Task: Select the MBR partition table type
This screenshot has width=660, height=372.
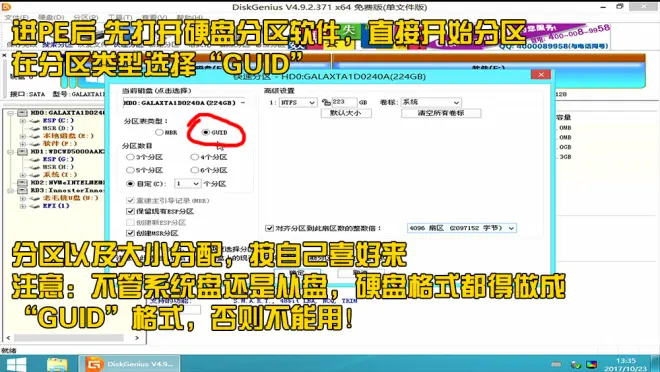Action: [159, 132]
